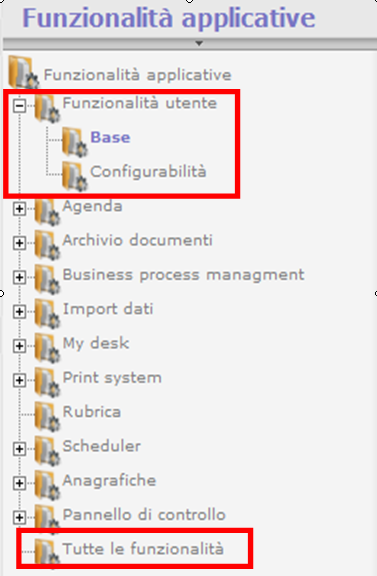Open the Base item

click(x=110, y=137)
